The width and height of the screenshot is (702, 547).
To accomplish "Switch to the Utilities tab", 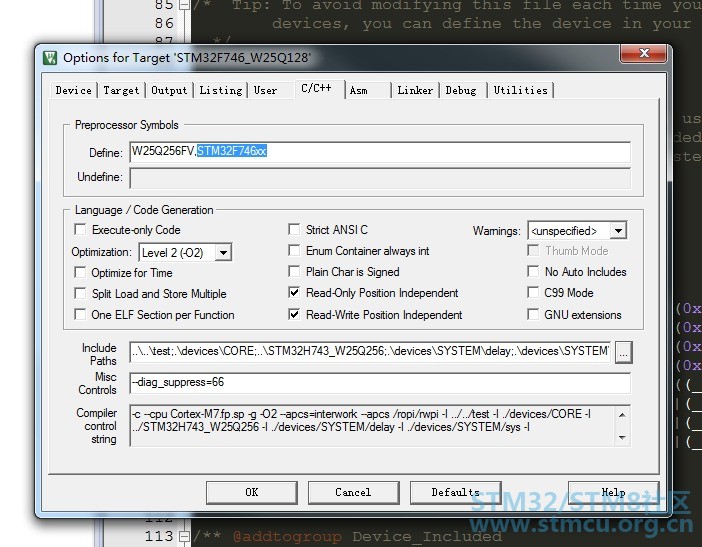I will coord(521,90).
